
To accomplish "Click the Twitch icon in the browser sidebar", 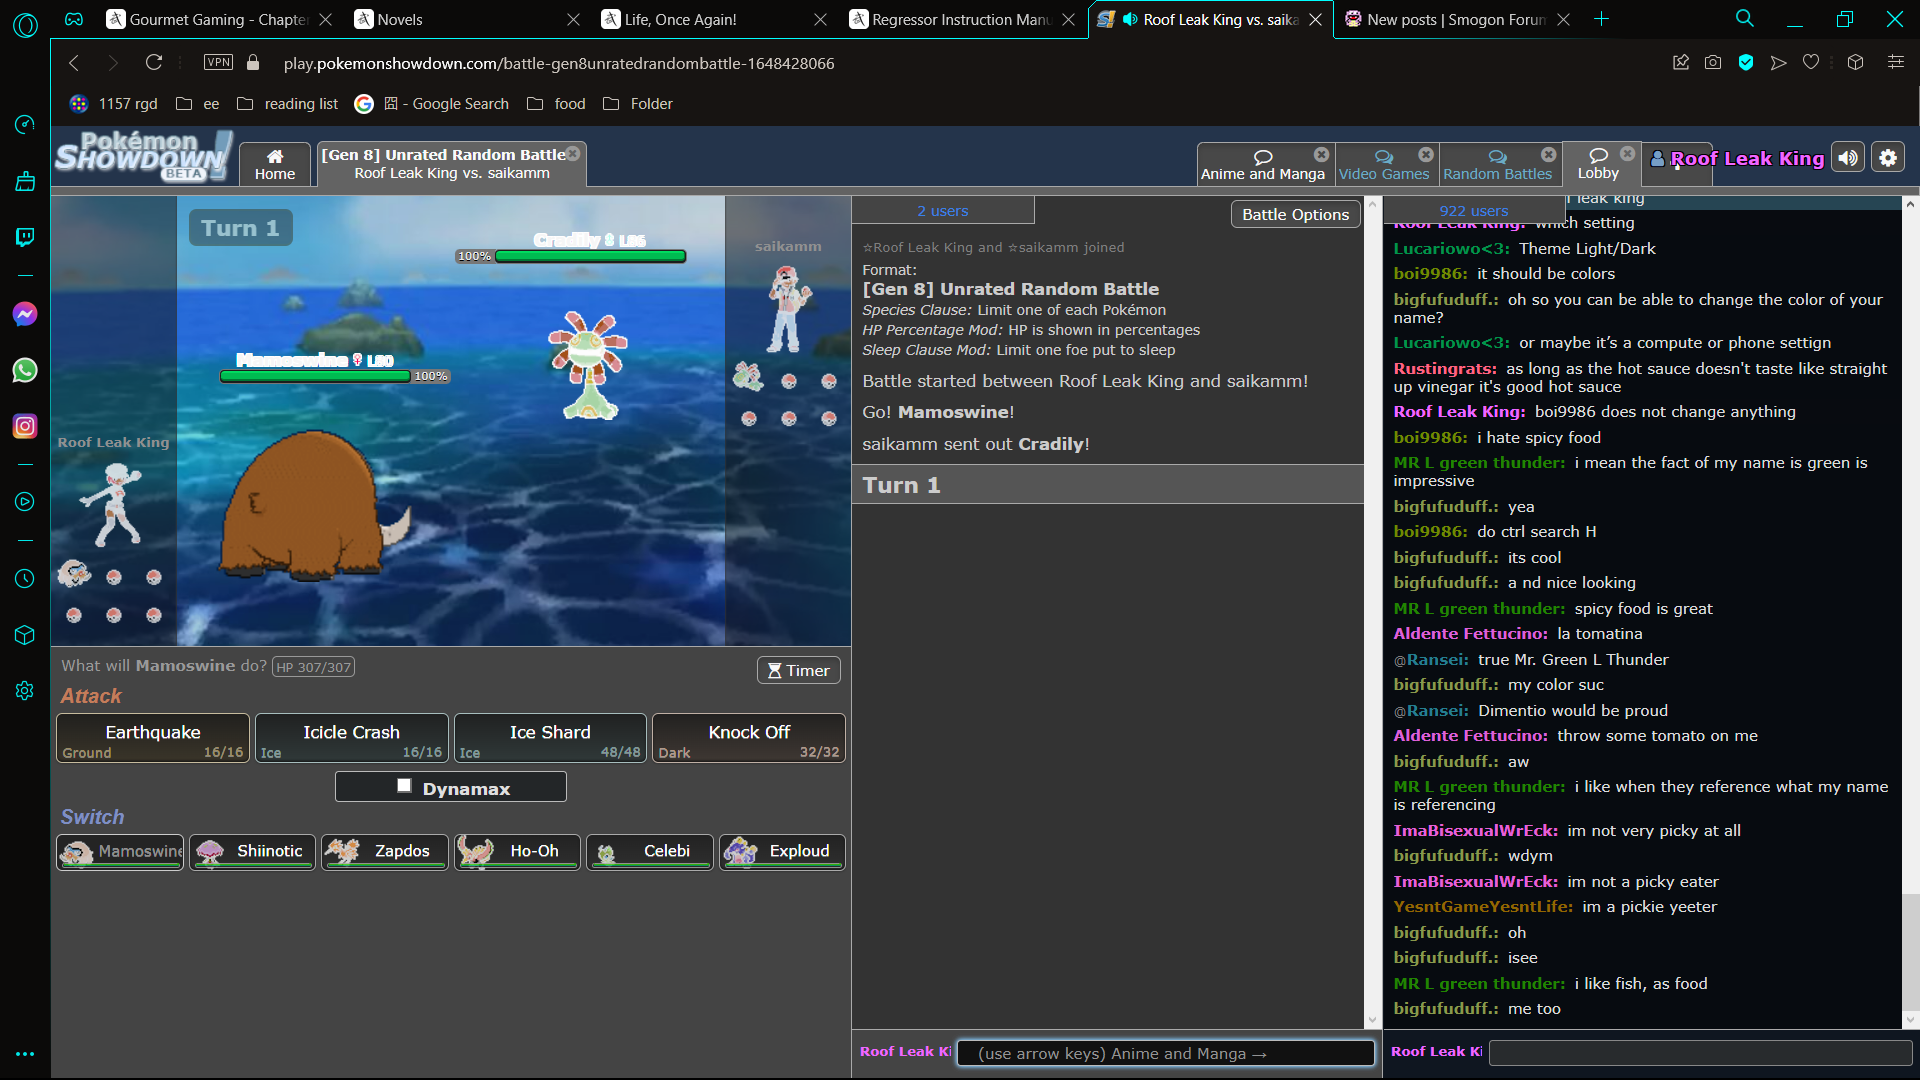I will [x=25, y=237].
